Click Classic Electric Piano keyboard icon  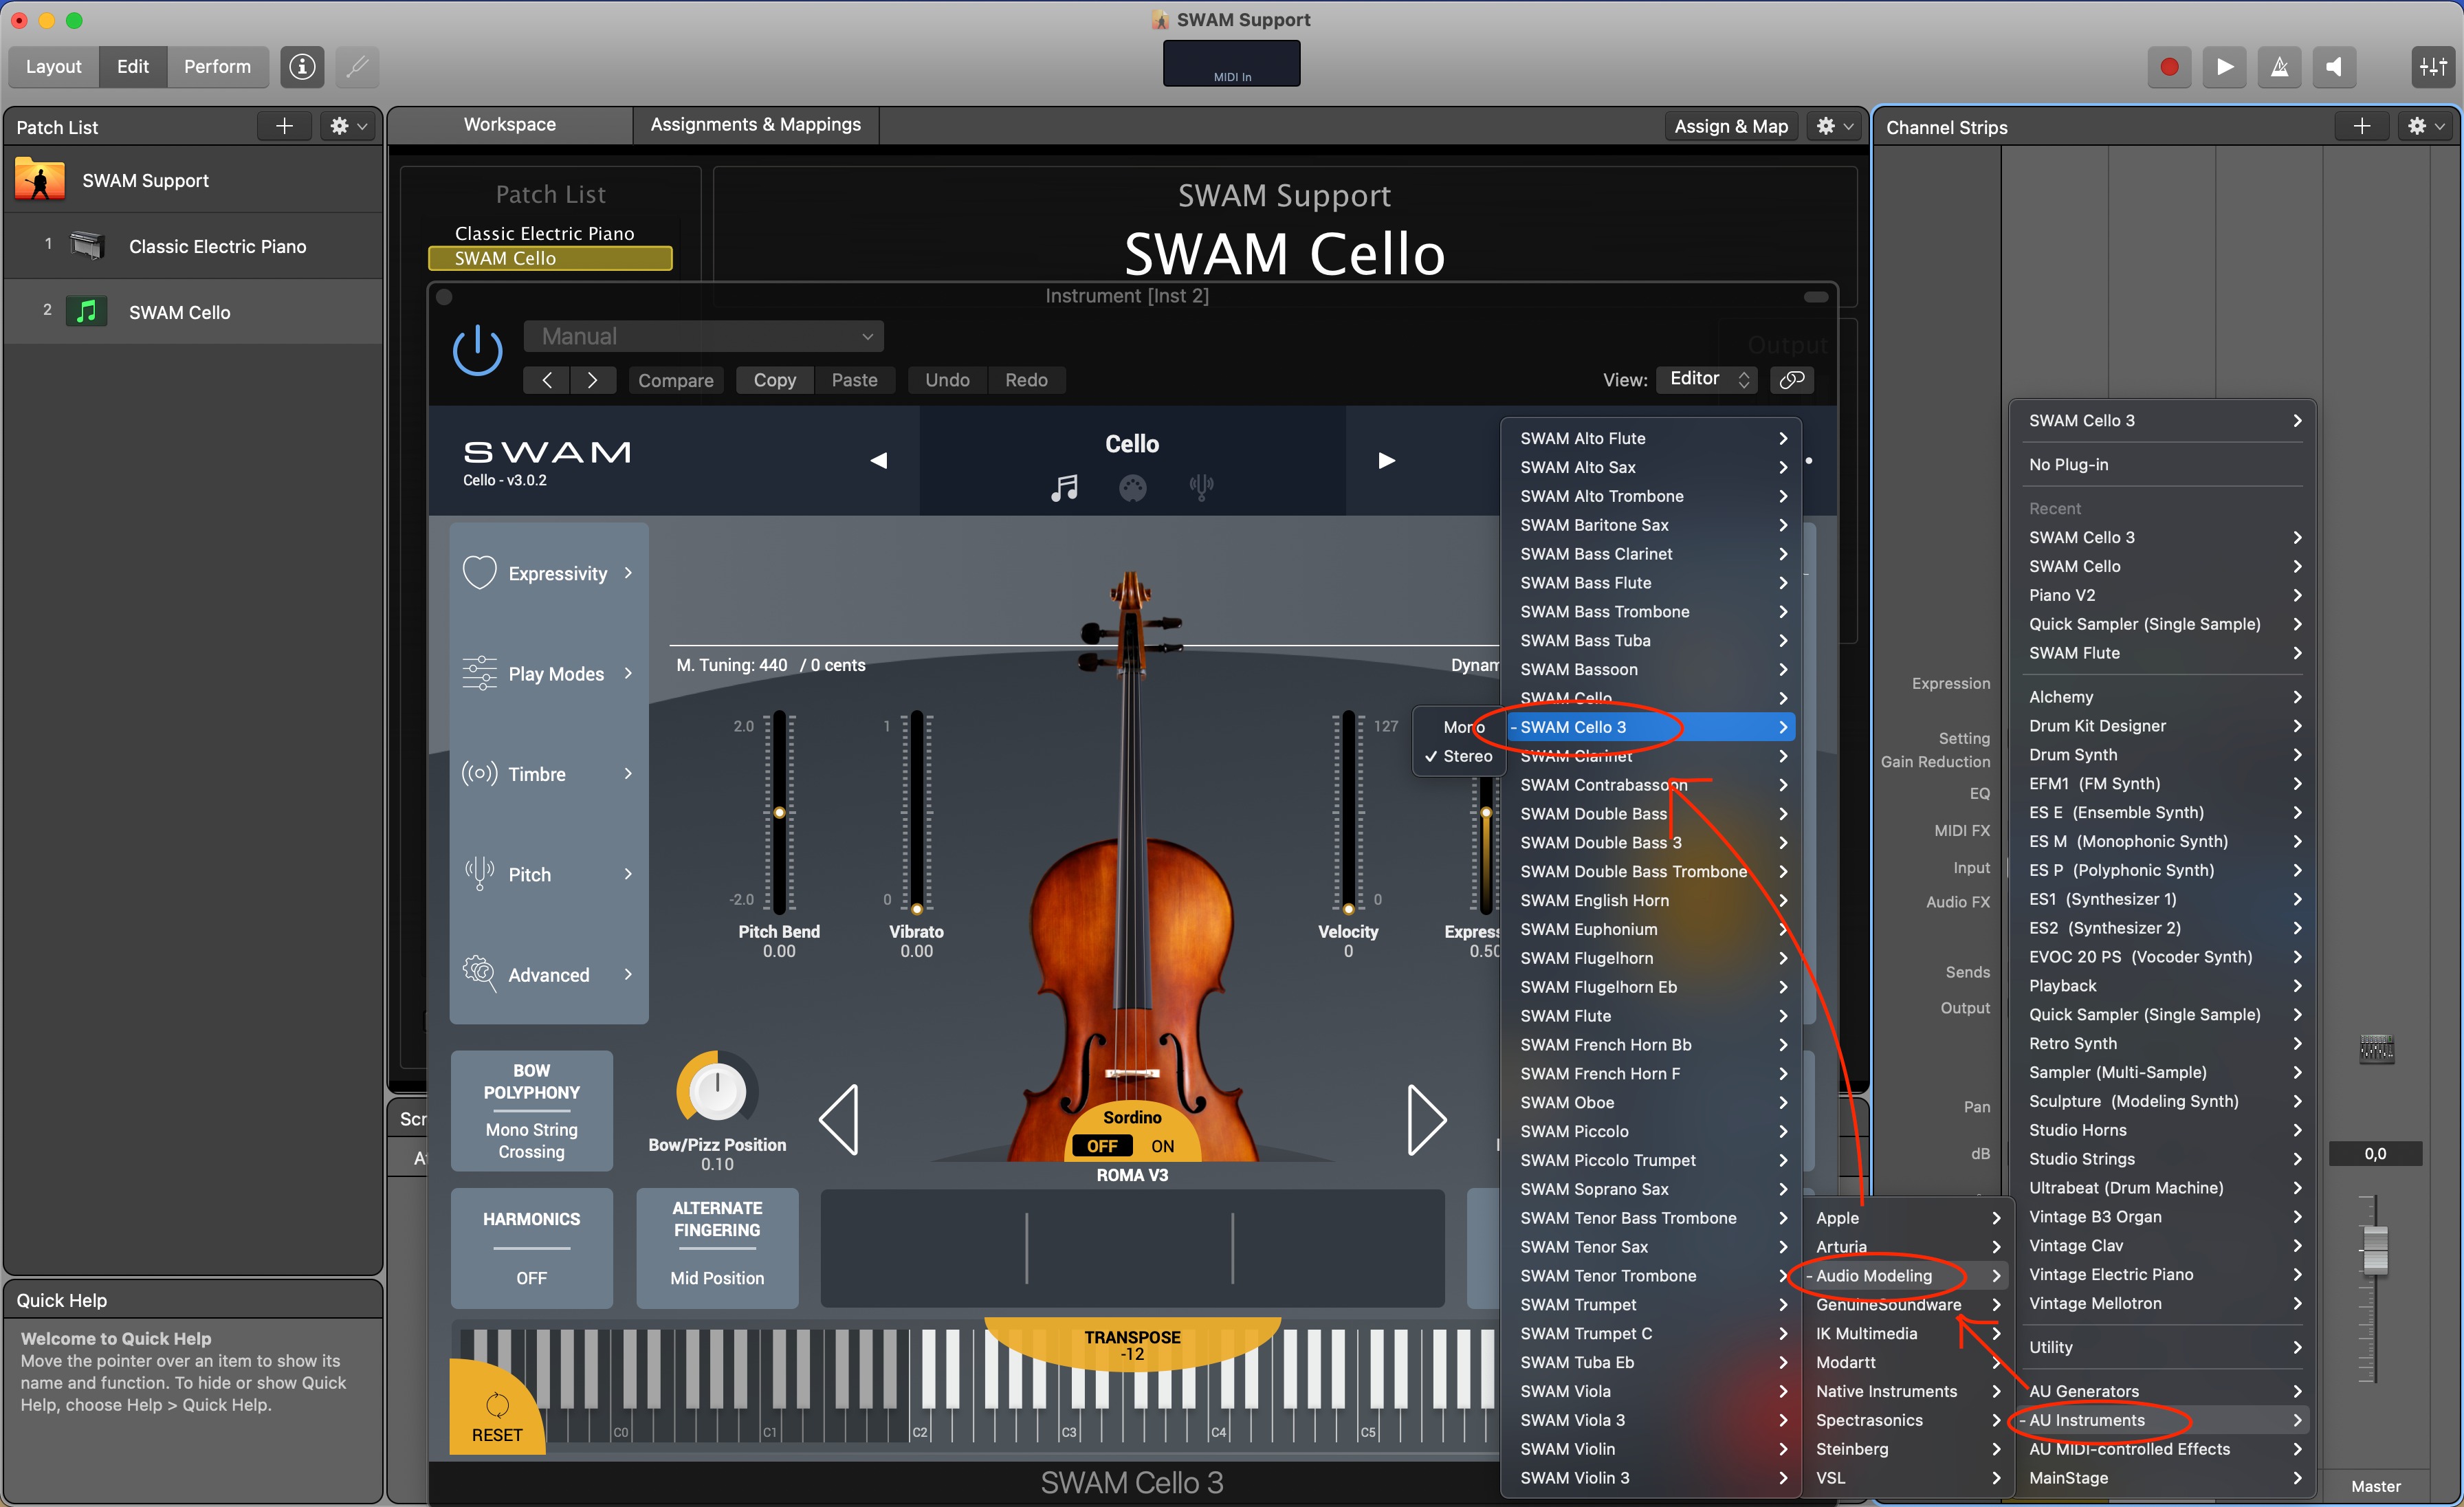pyautogui.click(x=88, y=246)
